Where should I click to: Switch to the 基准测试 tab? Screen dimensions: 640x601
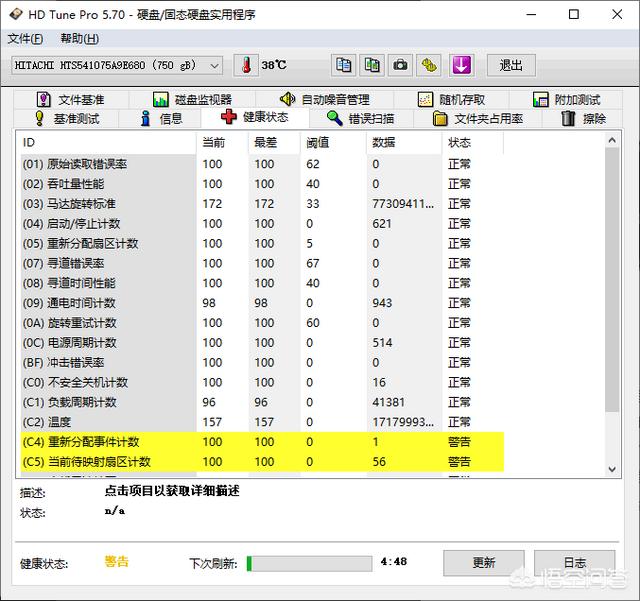click(x=66, y=119)
